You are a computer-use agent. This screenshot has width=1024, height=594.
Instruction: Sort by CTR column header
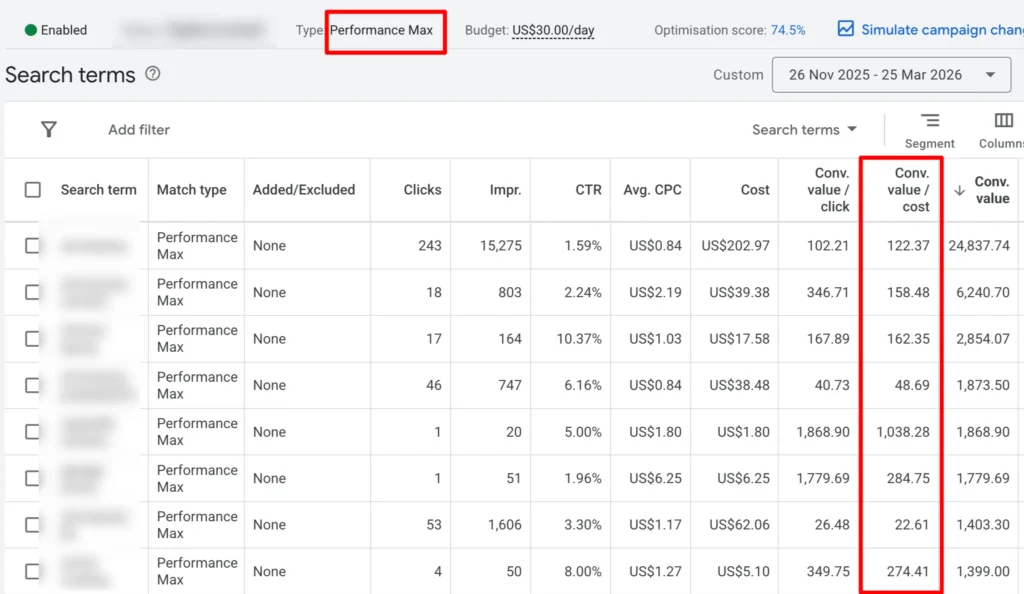pos(588,190)
